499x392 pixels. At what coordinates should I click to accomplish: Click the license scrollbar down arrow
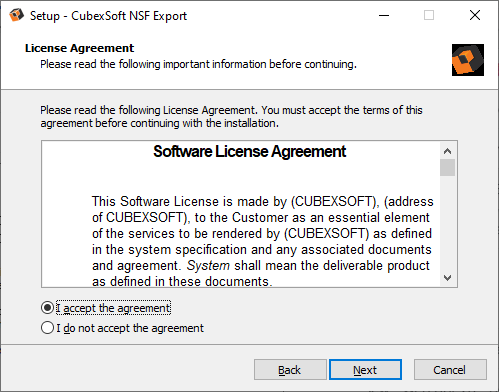(x=447, y=277)
